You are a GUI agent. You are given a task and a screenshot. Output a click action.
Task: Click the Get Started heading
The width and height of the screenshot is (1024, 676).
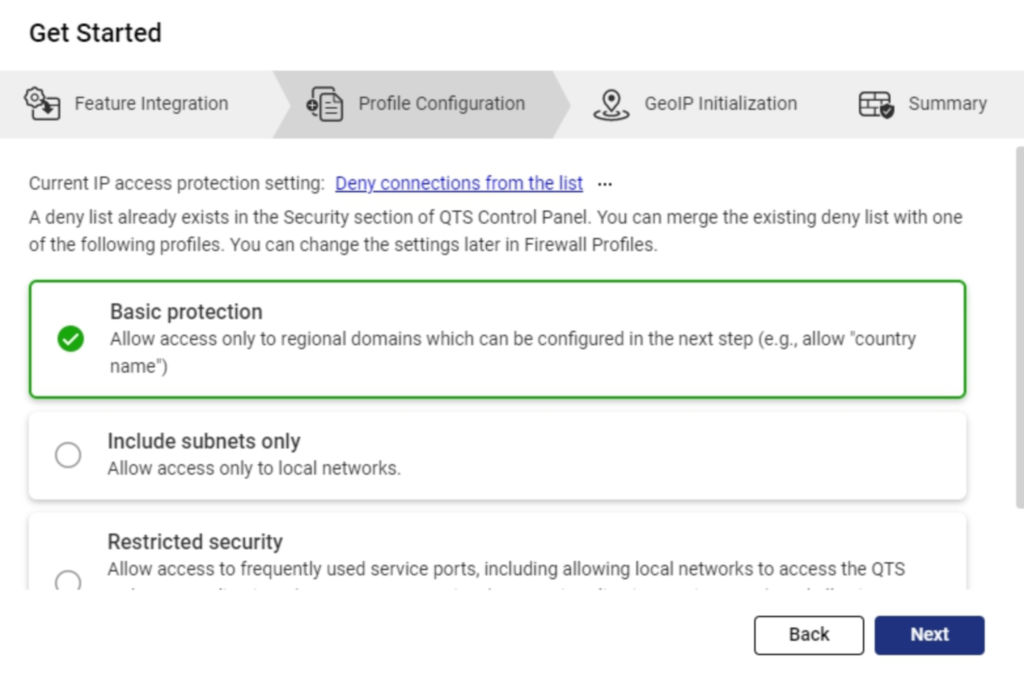click(95, 33)
